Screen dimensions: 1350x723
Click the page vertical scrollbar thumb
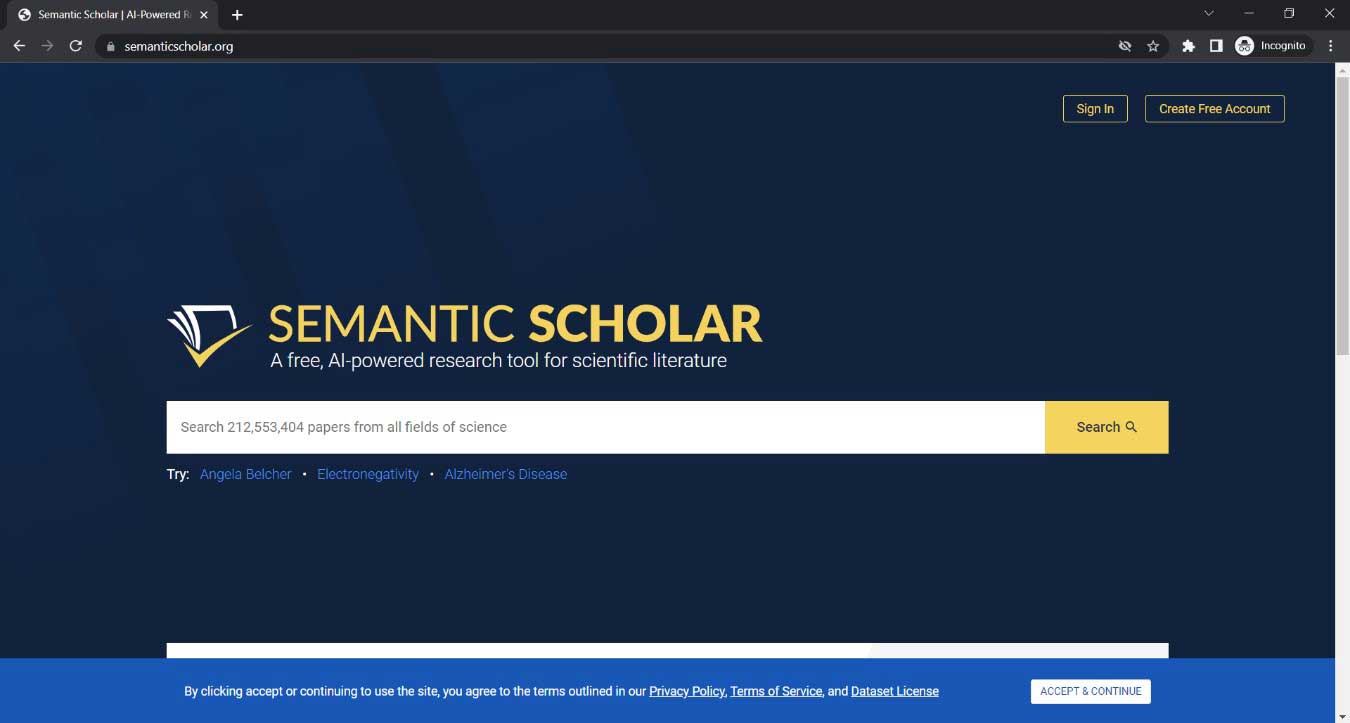1342,216
